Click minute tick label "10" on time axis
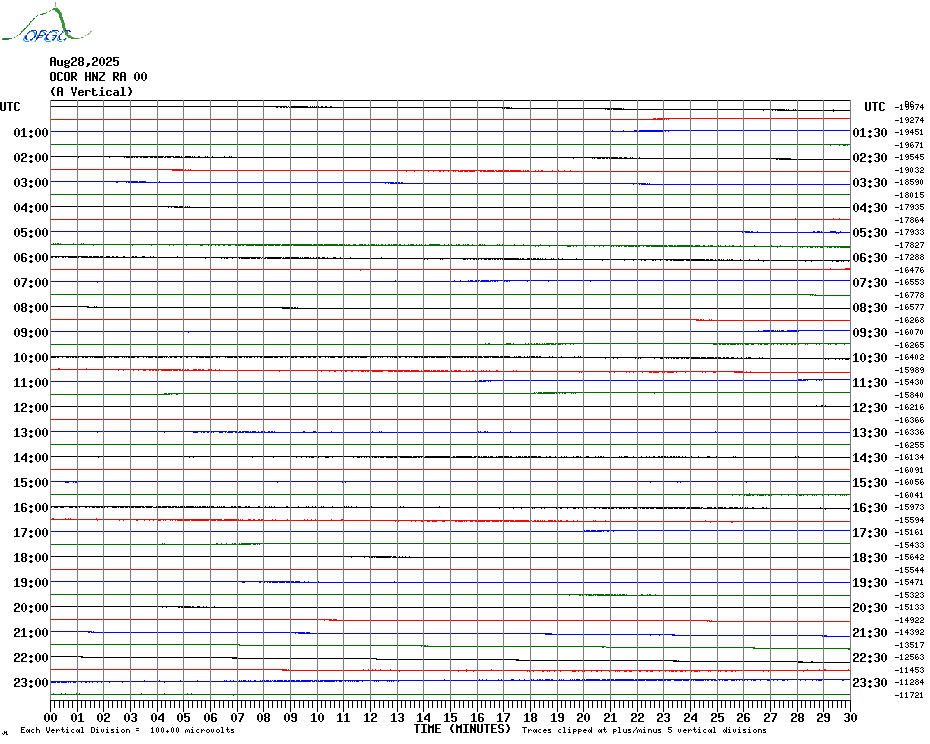The image size is (930, 744). click(317, 718)
